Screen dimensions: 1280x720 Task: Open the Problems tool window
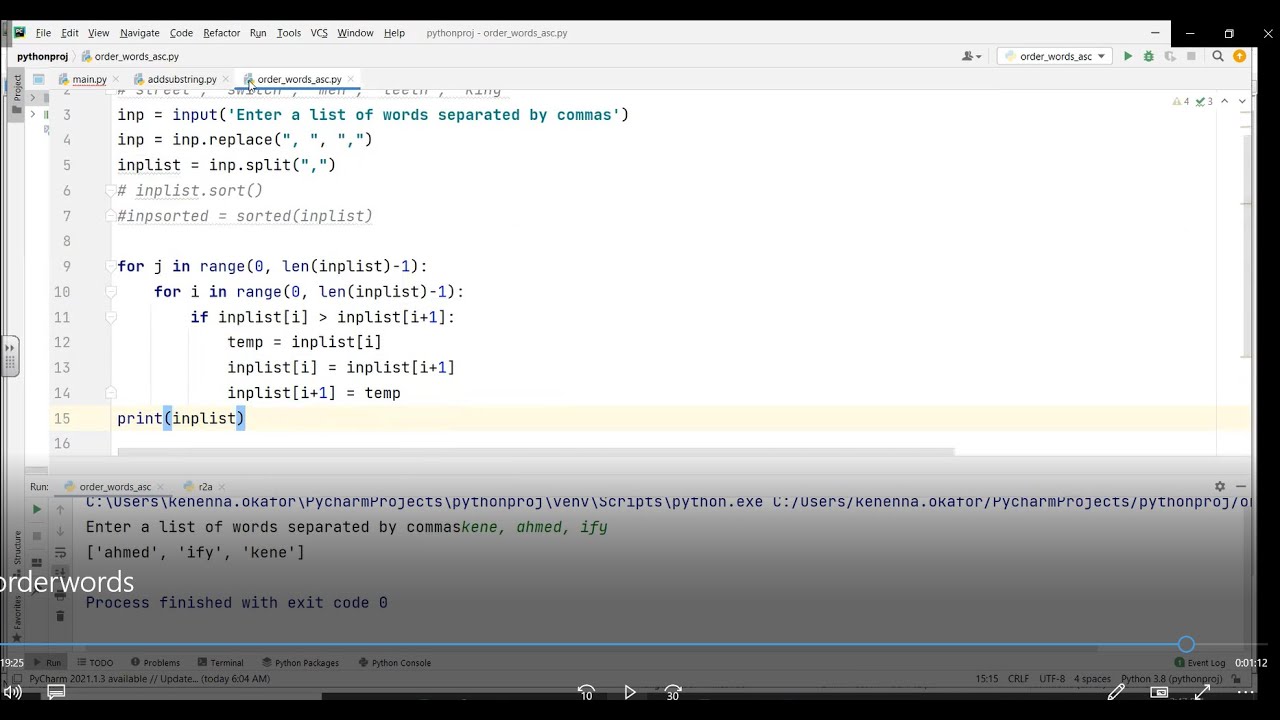pos(155,662)
